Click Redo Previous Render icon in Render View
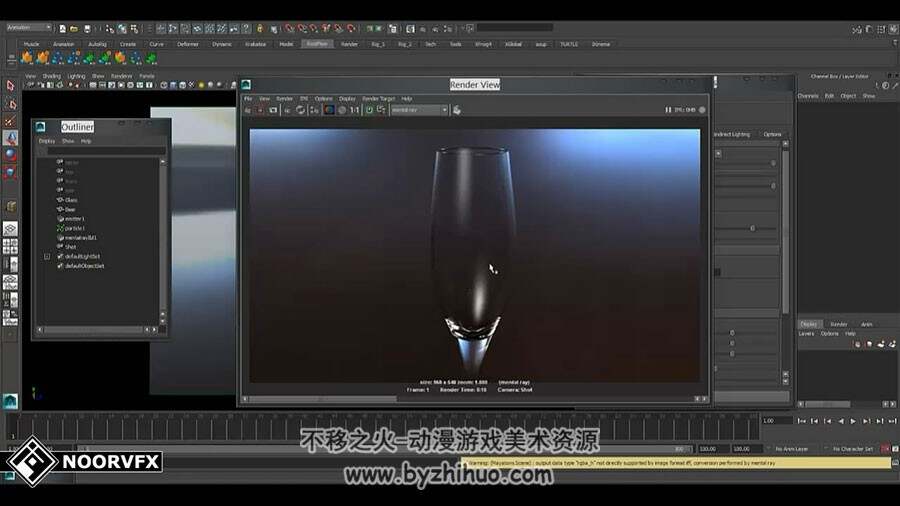900x506 pixels. [248, 110]
